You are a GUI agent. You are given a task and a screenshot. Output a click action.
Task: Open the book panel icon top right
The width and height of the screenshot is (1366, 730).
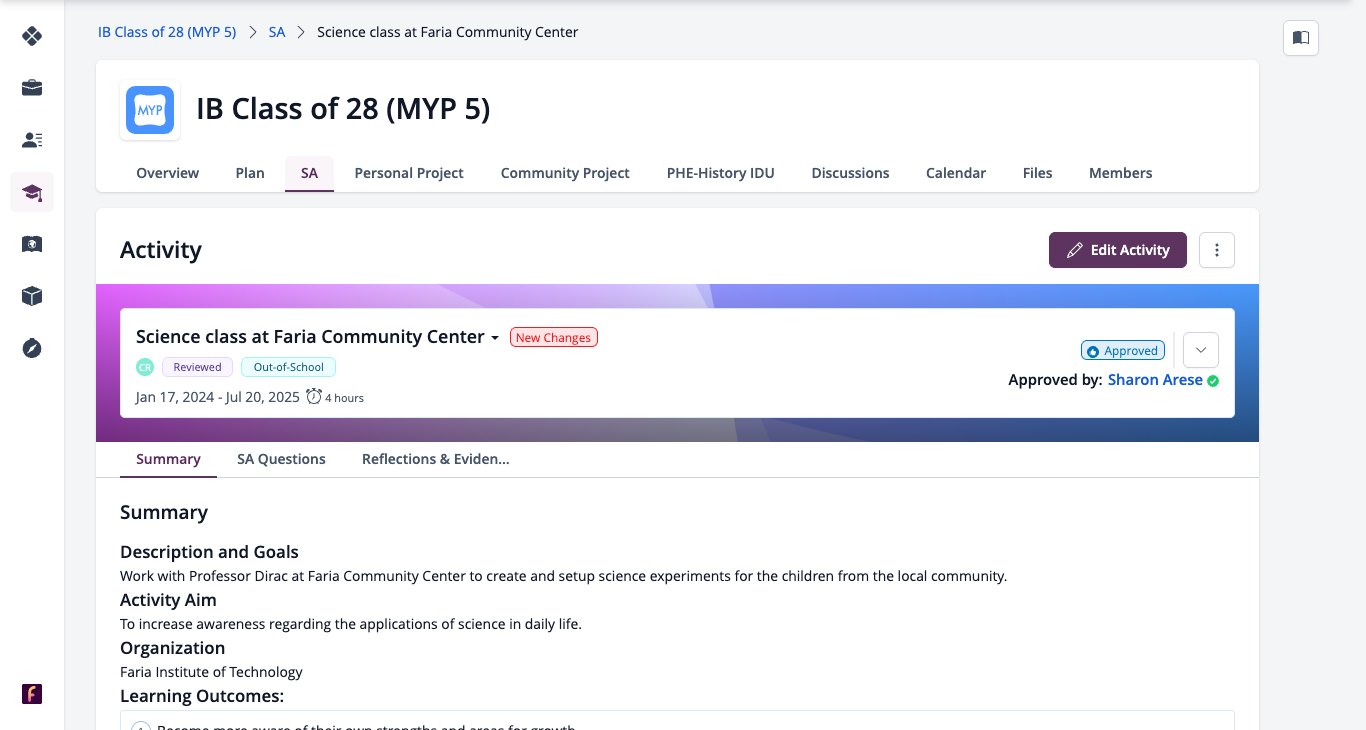pos(1301,38)
